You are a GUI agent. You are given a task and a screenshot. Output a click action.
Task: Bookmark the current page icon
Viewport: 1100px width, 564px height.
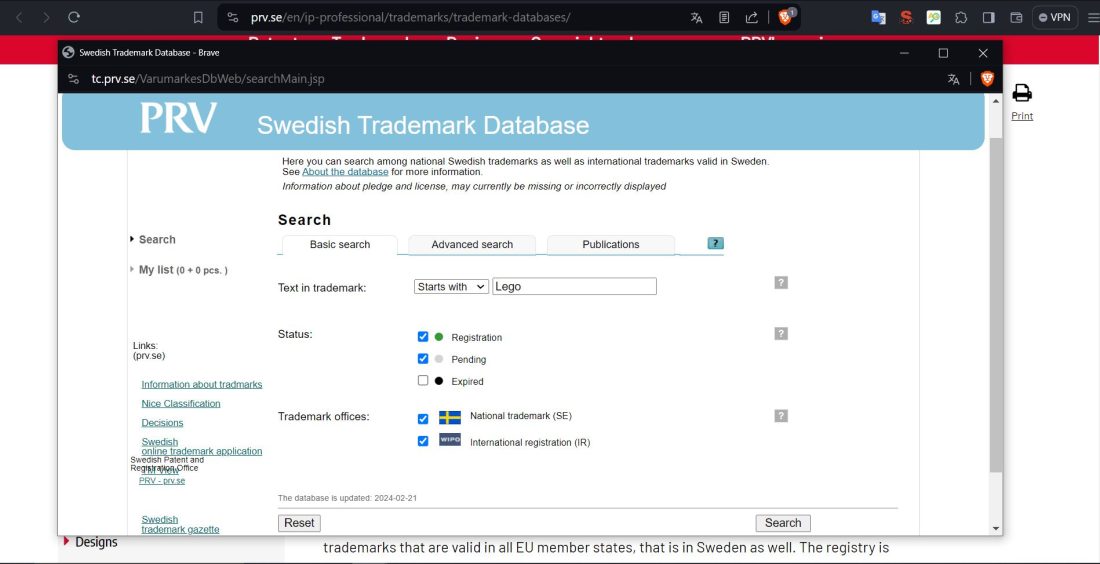point(199,18)
